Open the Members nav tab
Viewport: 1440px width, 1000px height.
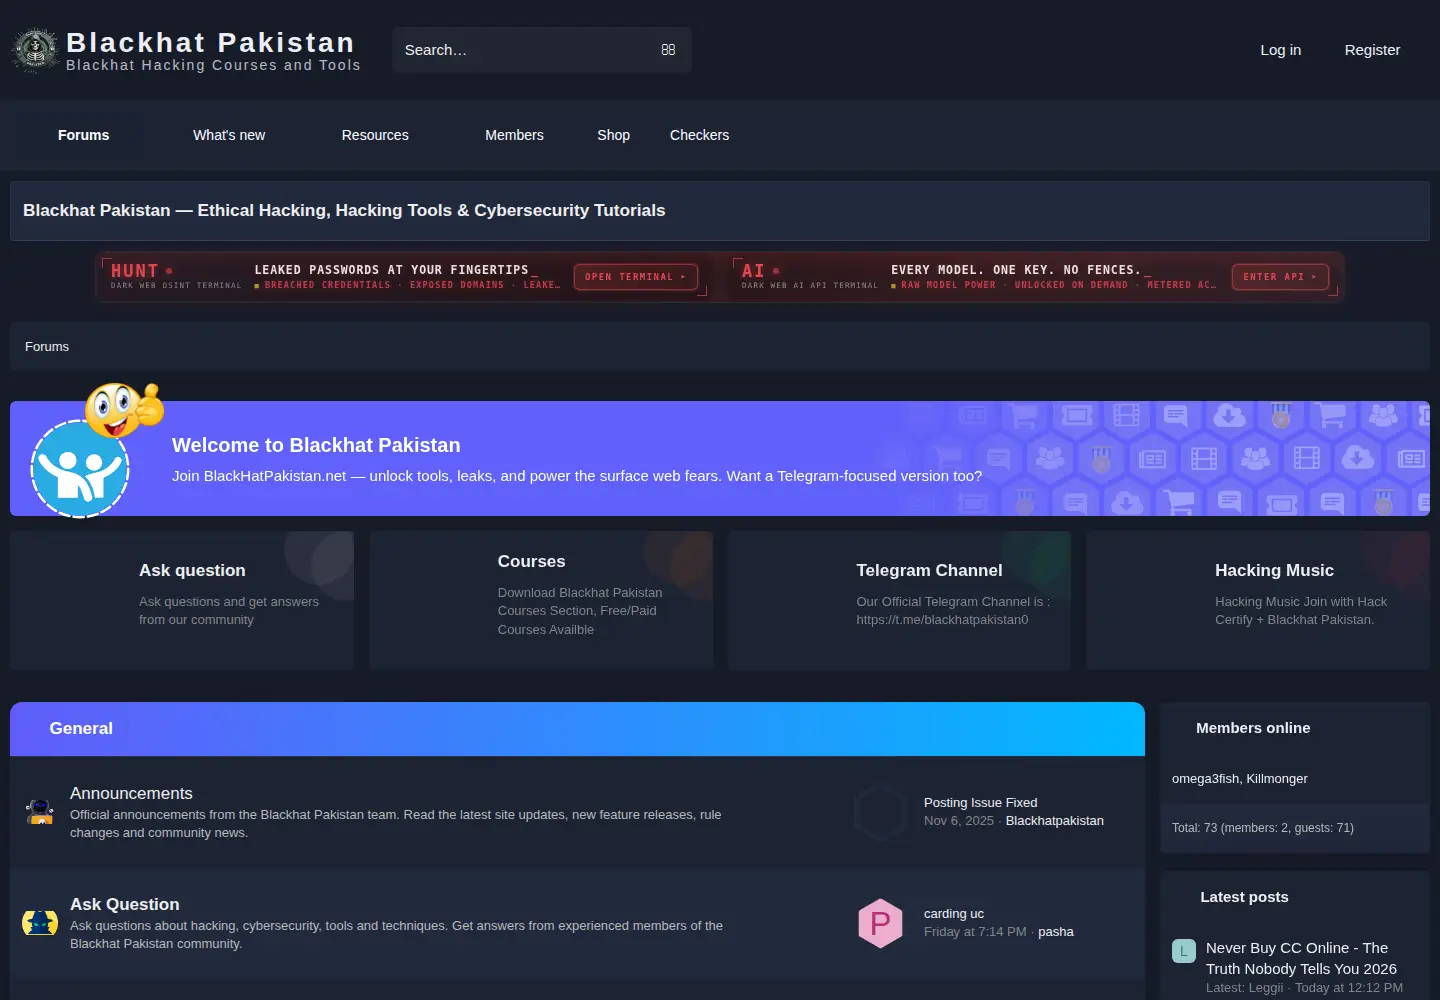514,135
